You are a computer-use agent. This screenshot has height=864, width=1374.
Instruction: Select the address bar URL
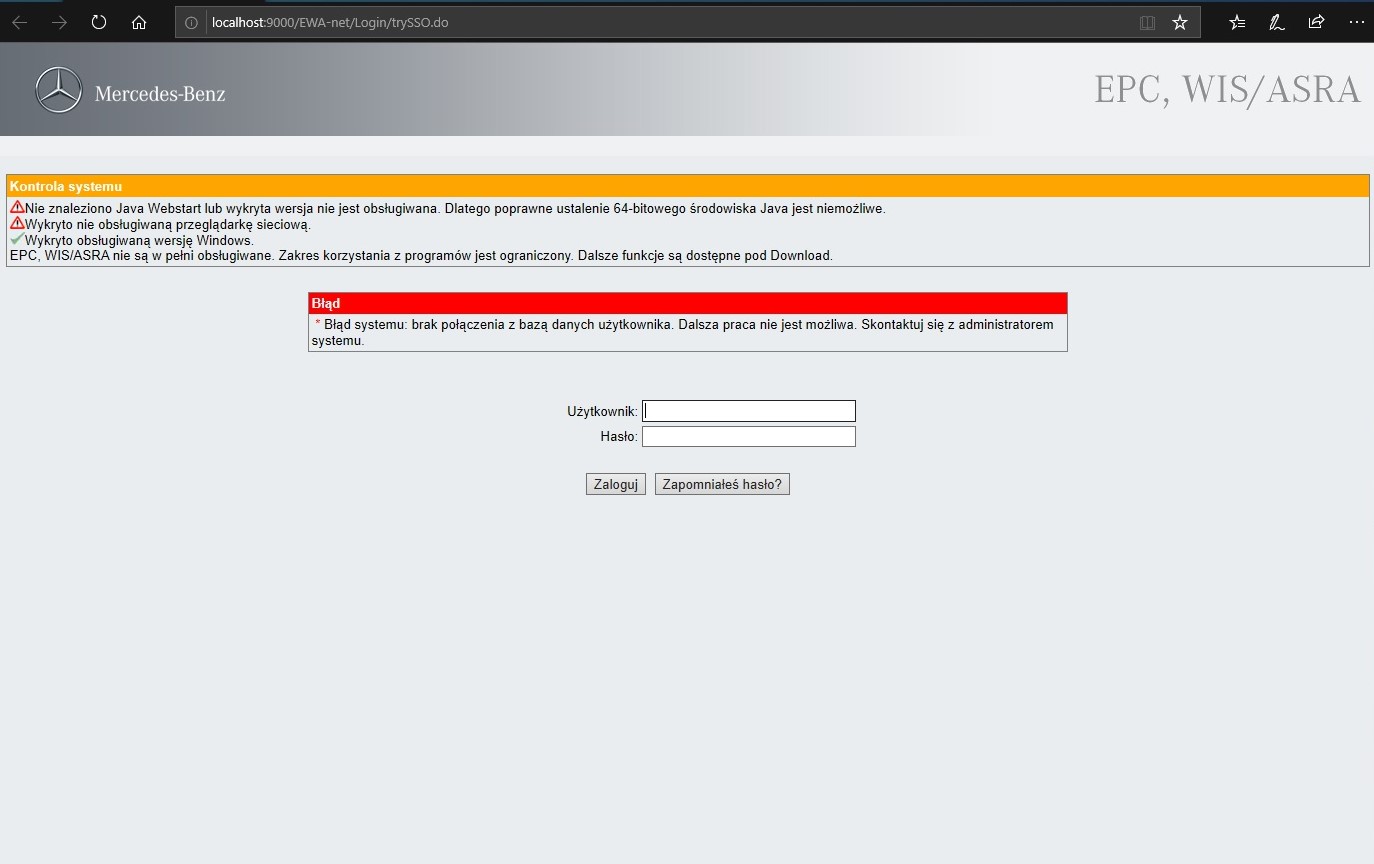tap(330, 22)
